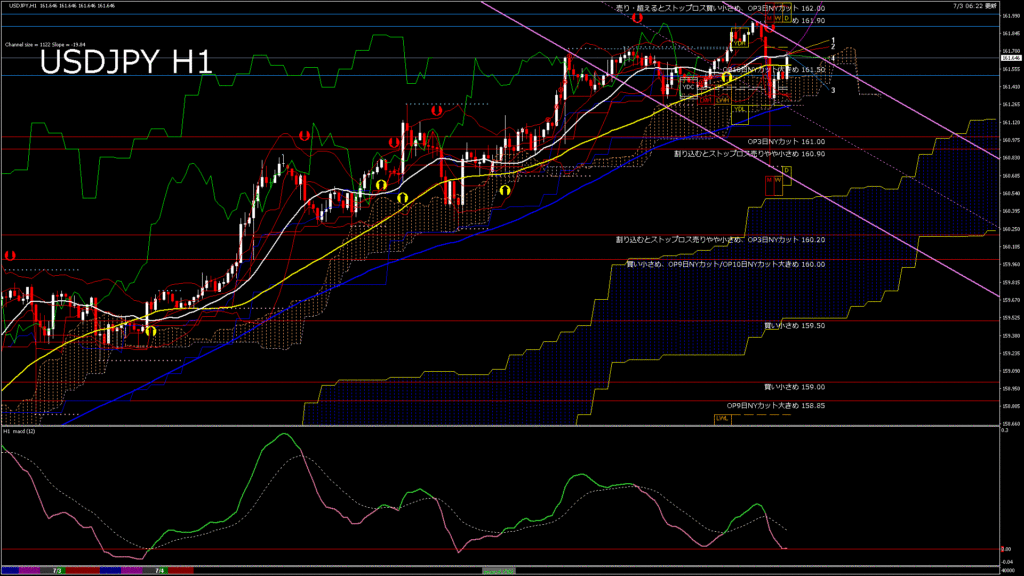This screenshot has width=1024, height=576.
Task: Click the large USDJPY H1 title label
Action: tap(125, 62)
